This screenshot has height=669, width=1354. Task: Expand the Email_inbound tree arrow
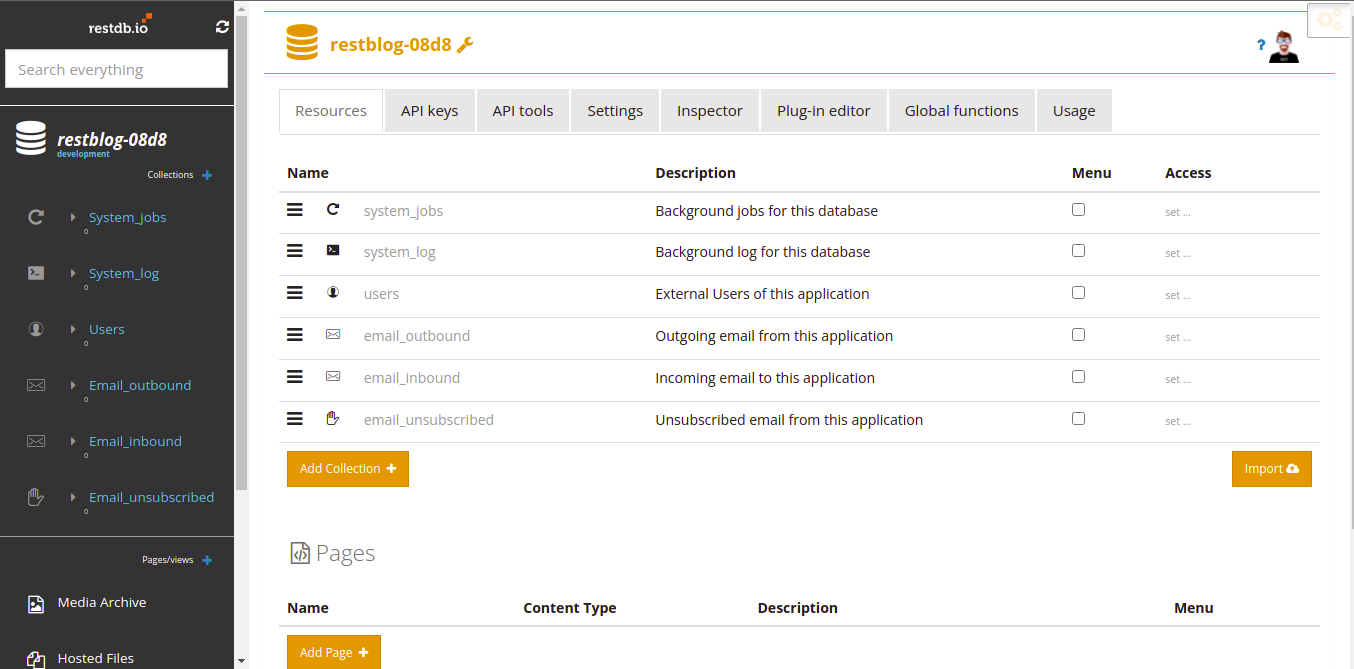click(x=73, y=441)
